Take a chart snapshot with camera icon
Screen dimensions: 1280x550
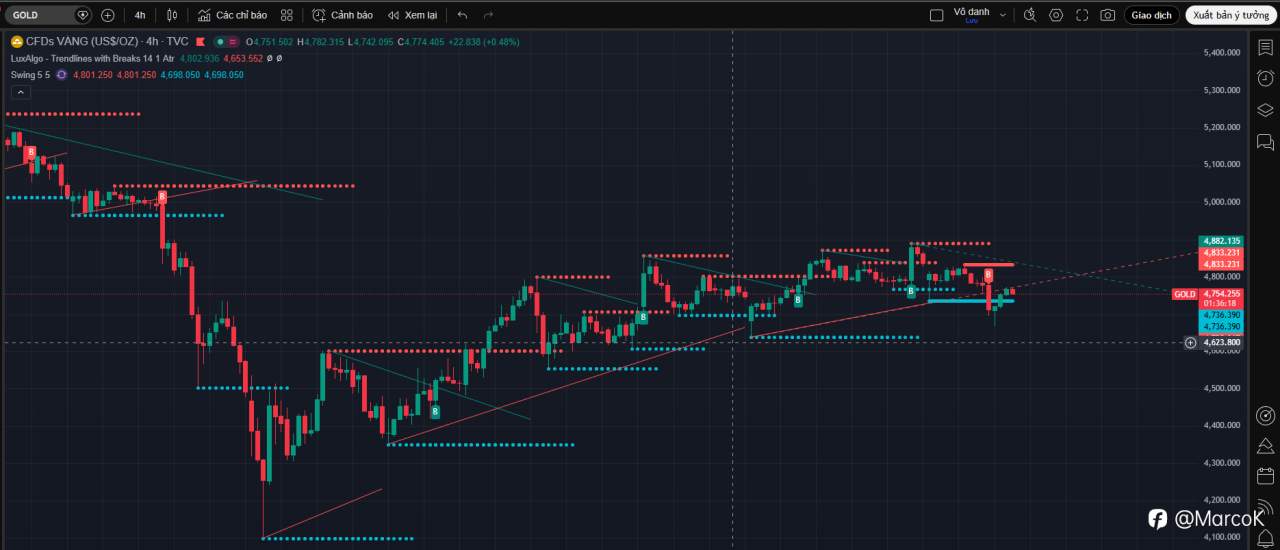point(1107,15)
